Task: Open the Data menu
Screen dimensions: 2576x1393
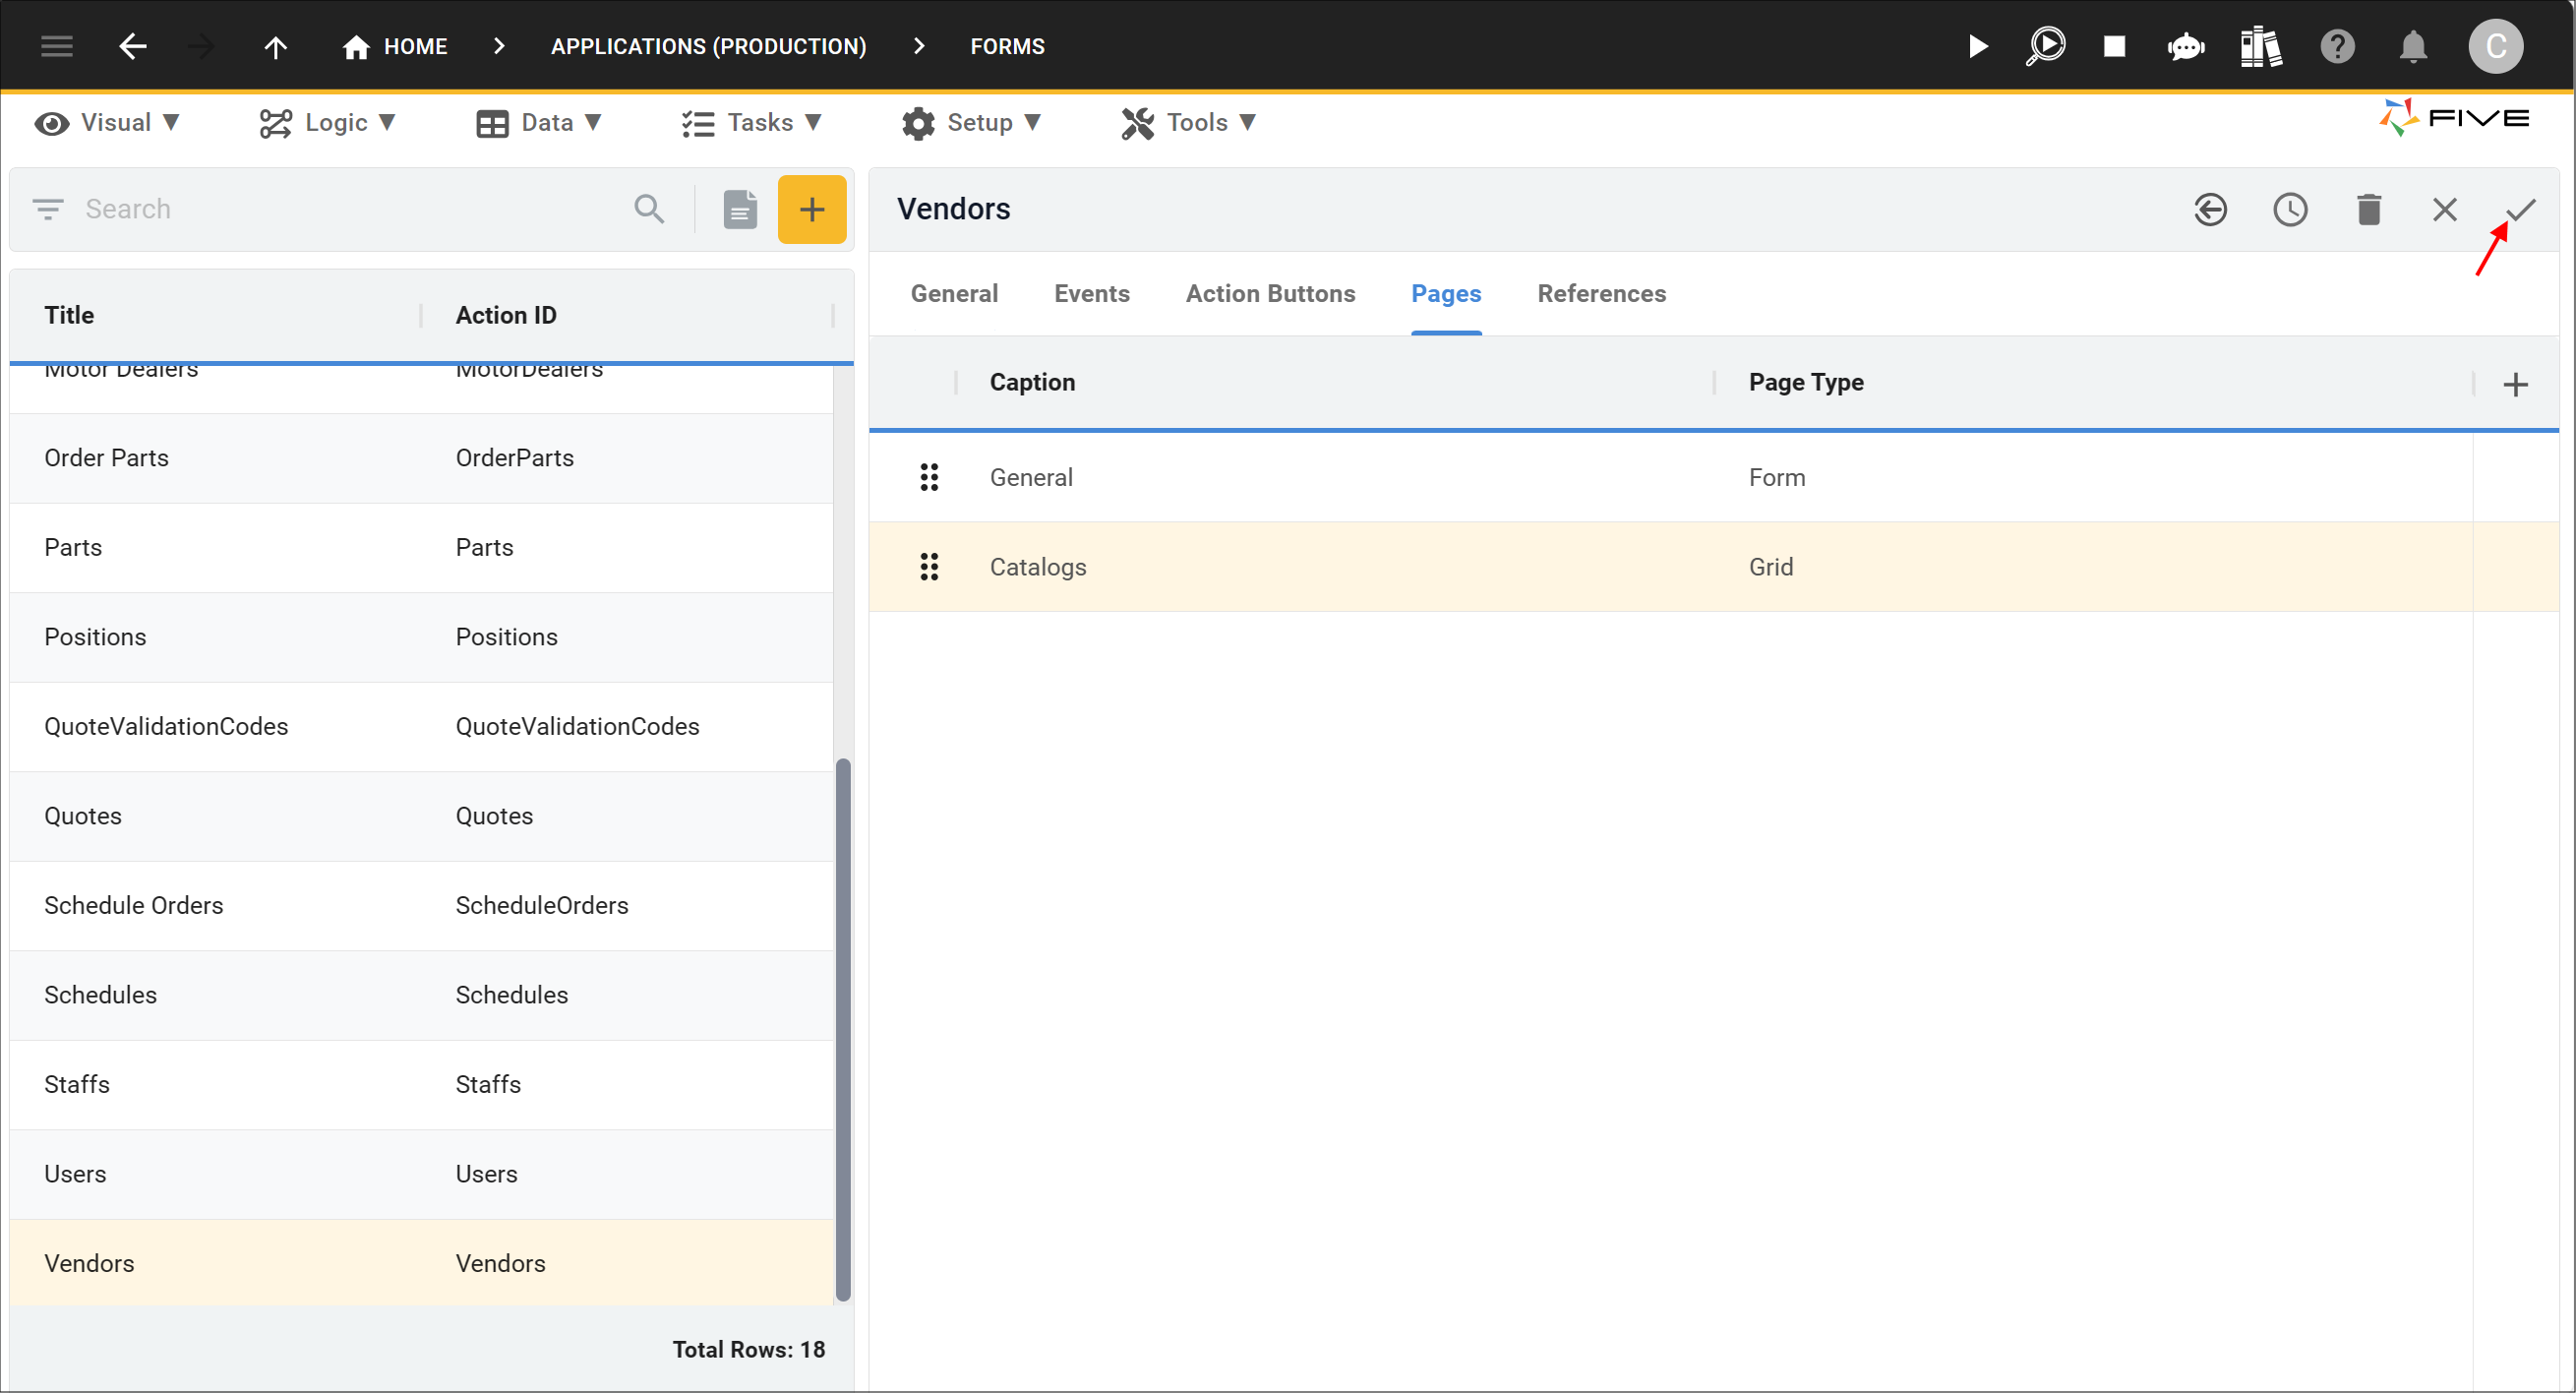Action: pos(539,122)
